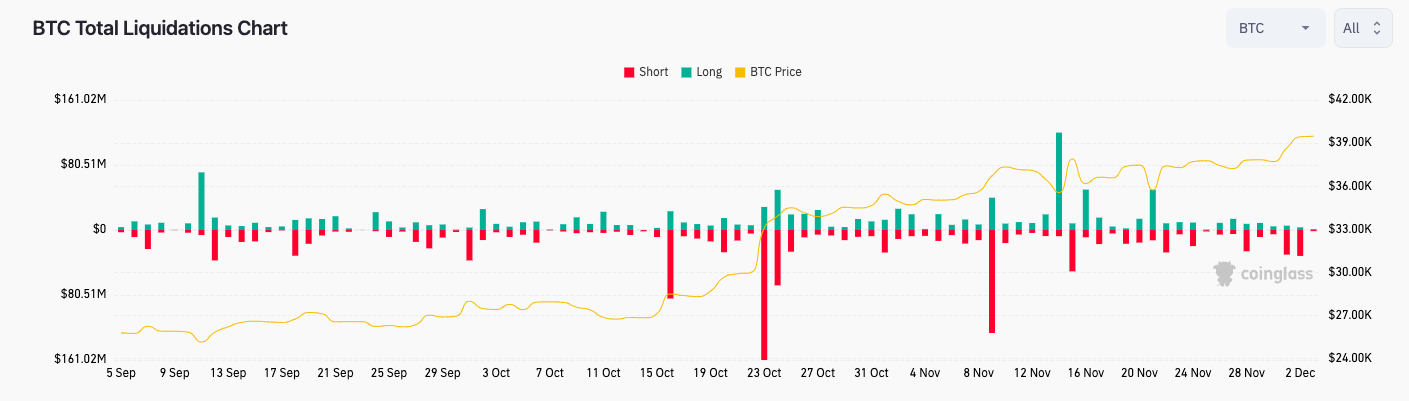Hide the BTC Price line via legend
Image resolution: width=1409 pixels, height=401 pixels.
pos(775,72)
